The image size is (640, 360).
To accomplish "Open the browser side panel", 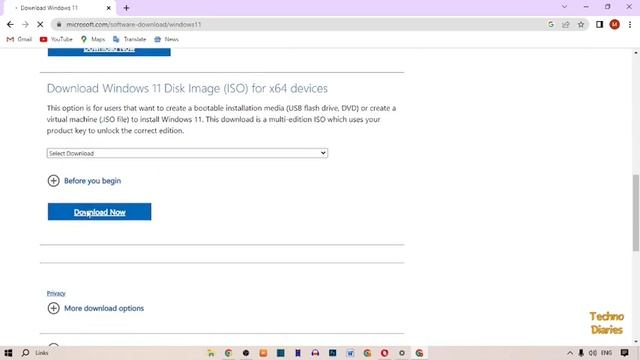I will click(x=599, y=24).
